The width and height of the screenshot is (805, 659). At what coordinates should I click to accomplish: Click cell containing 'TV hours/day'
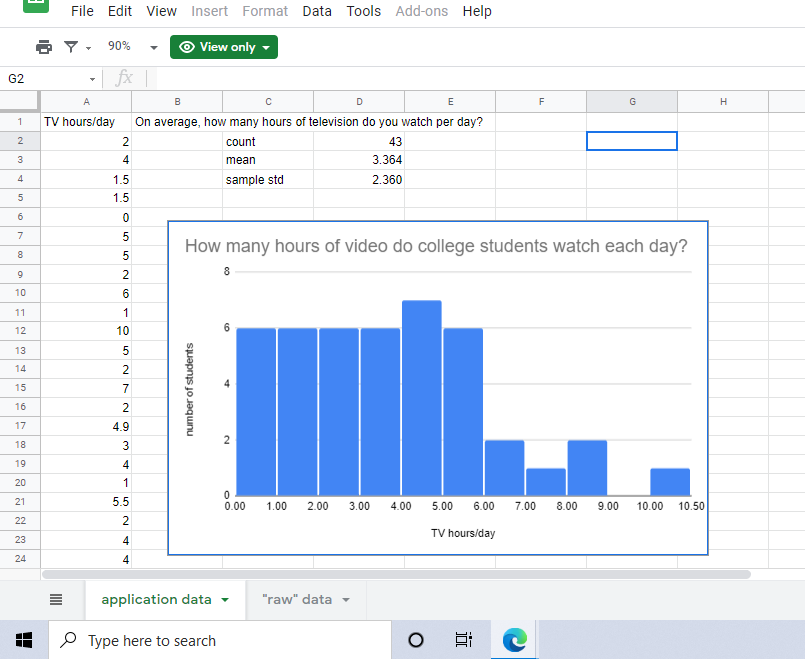click(86, 122)
